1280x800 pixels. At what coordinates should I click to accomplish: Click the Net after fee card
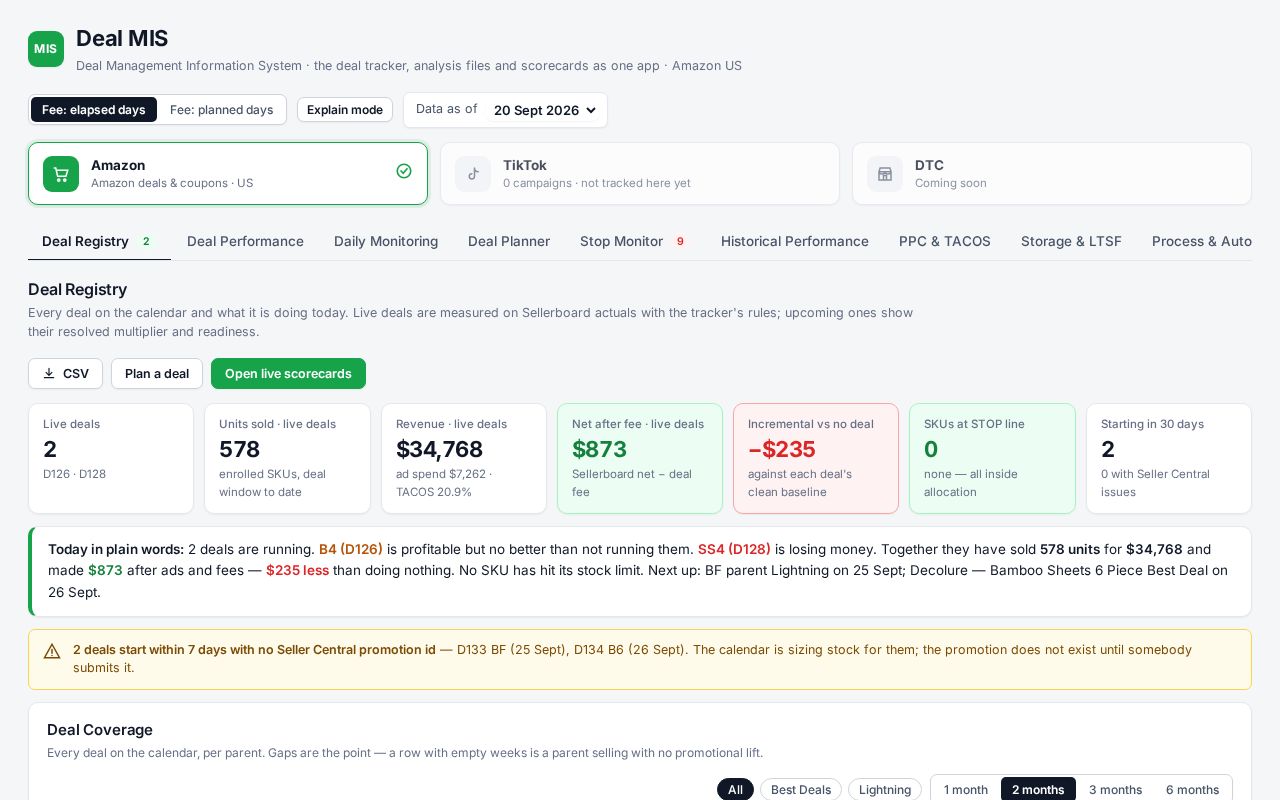click(x=640, y=459)
